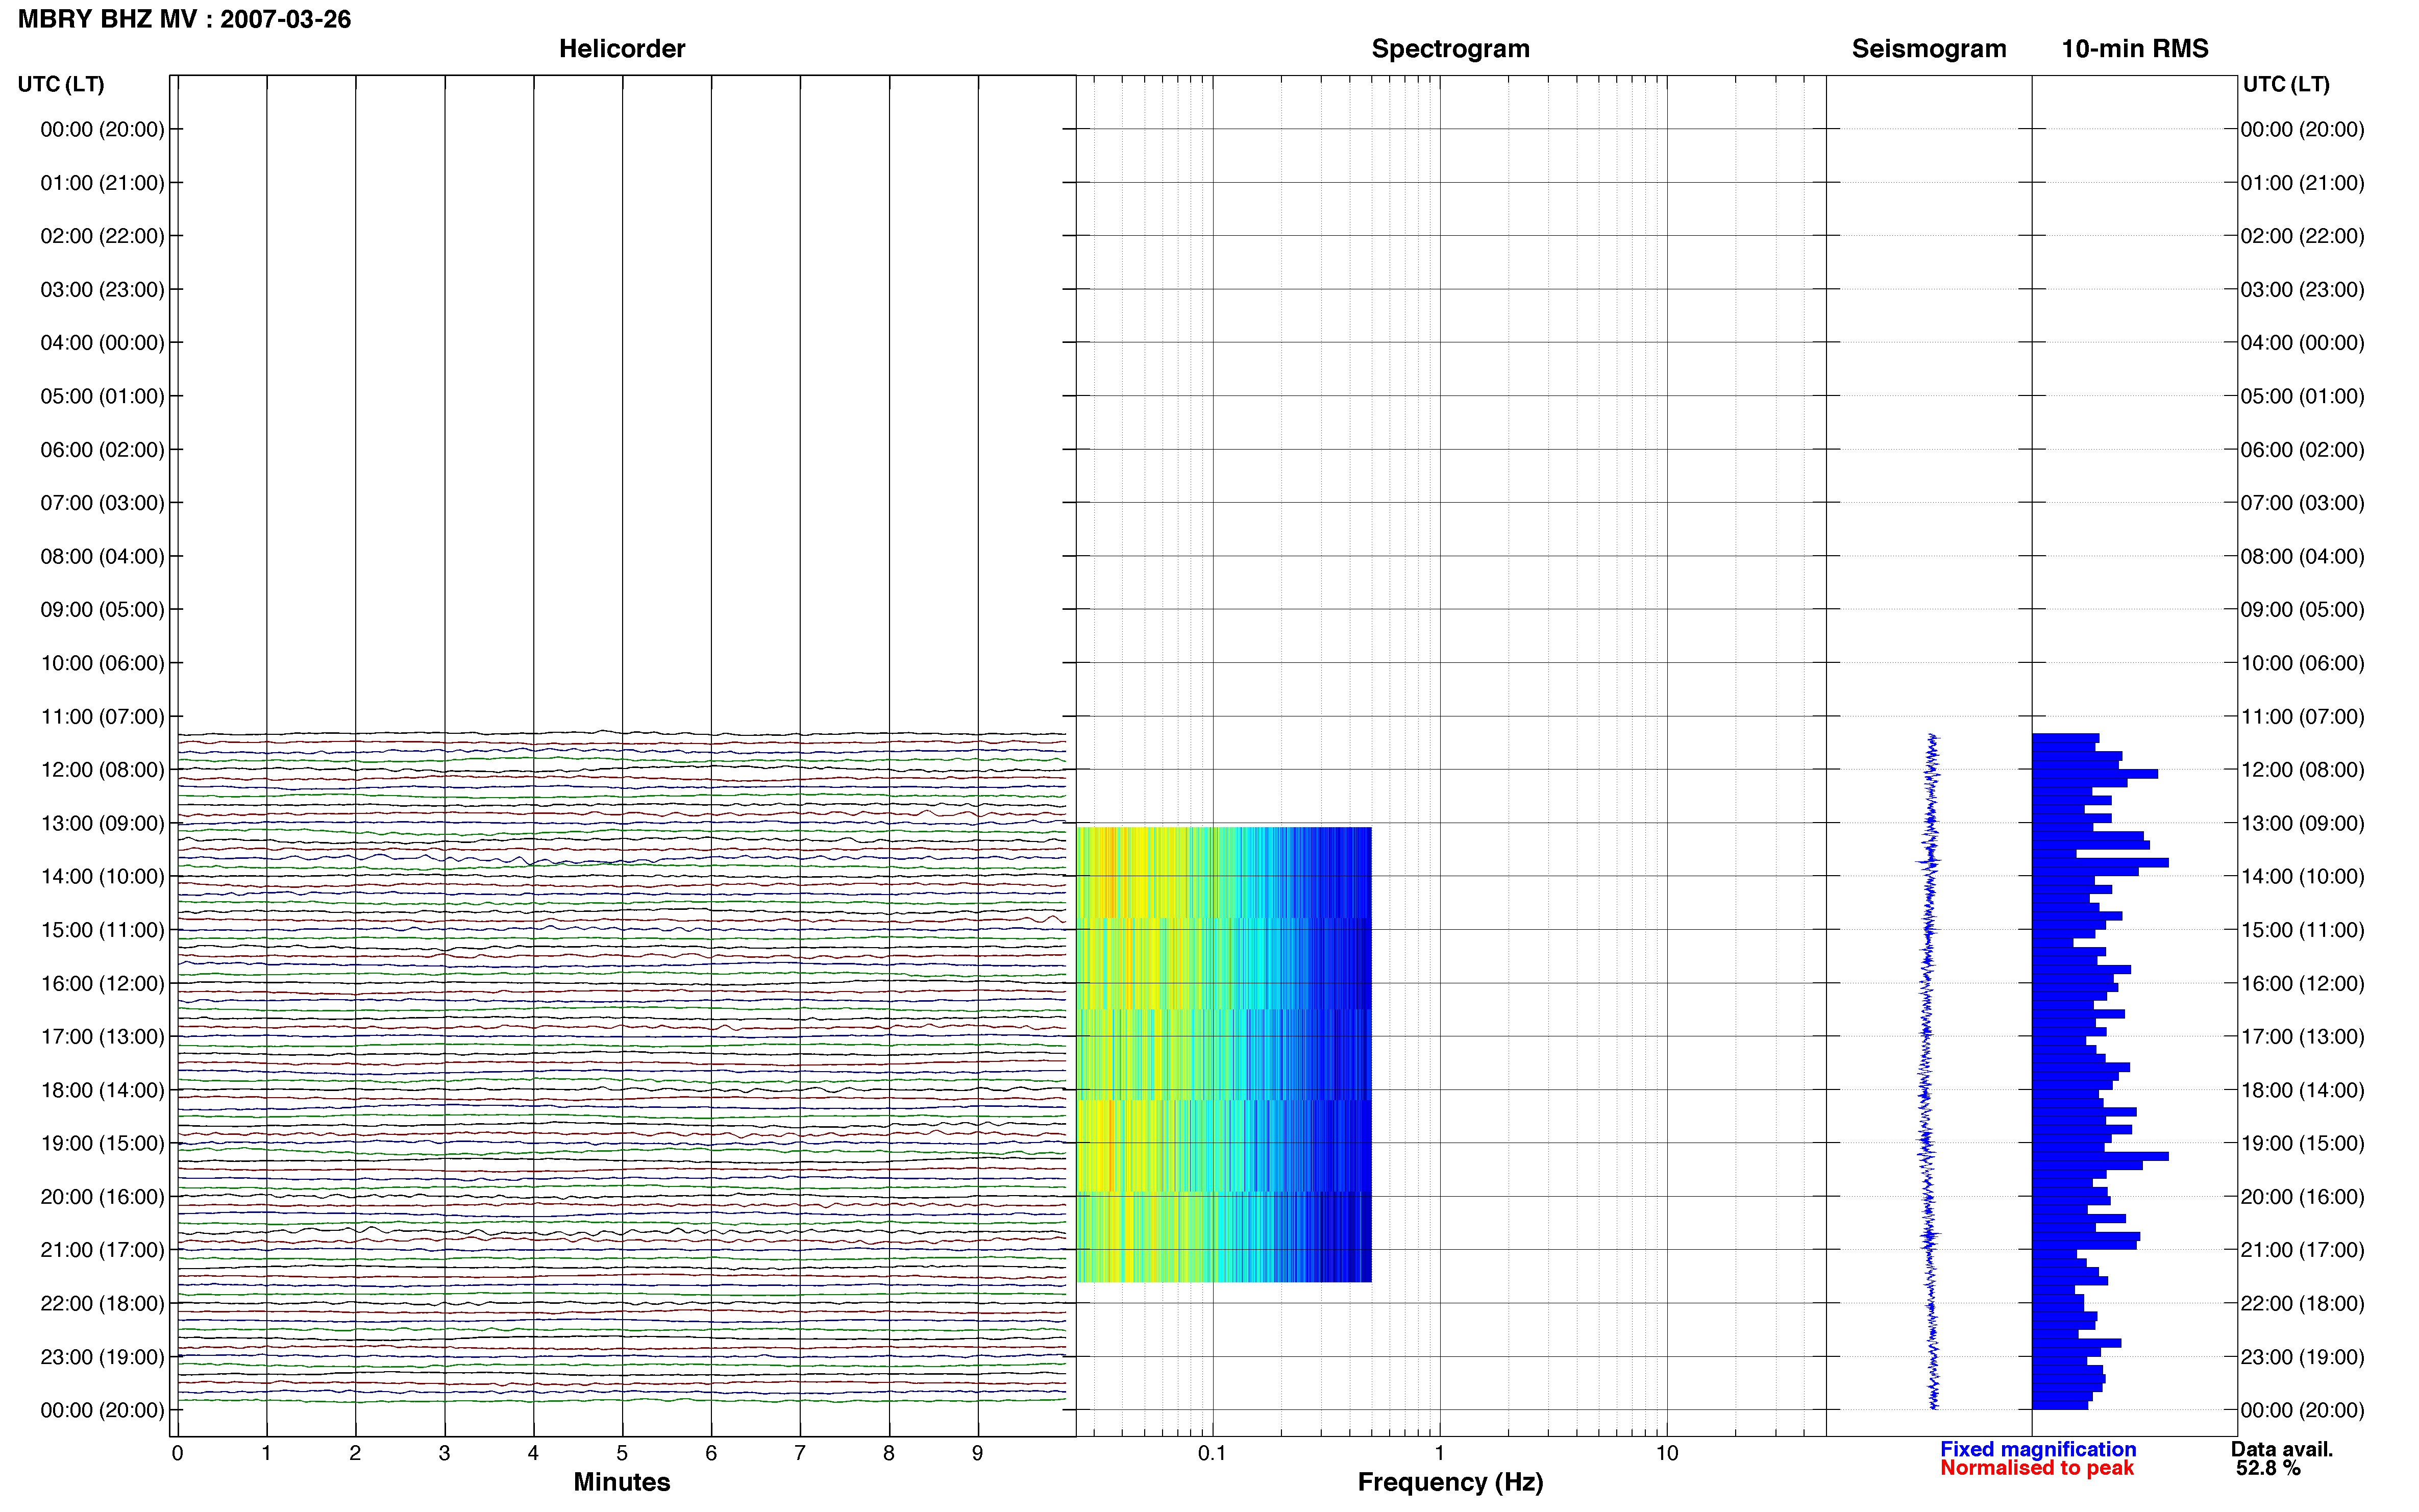Screen dimensions: 2419x1512
Task: Click the '3' tick on Minutes axis
Action: (444, 1453)
